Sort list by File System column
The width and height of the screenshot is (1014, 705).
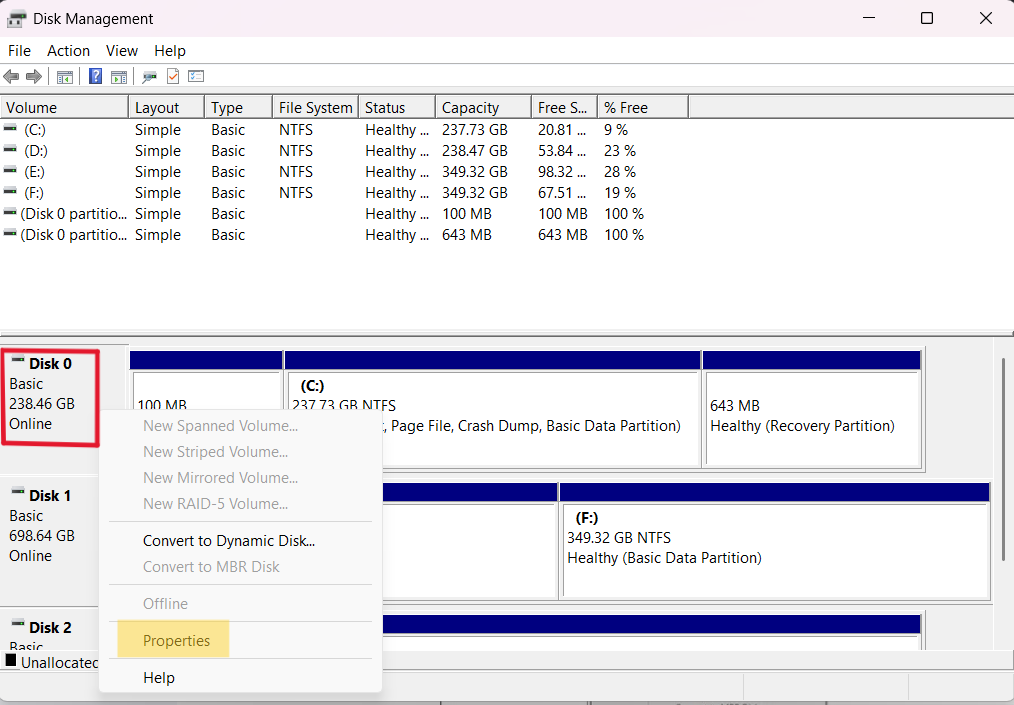point(315,108)
